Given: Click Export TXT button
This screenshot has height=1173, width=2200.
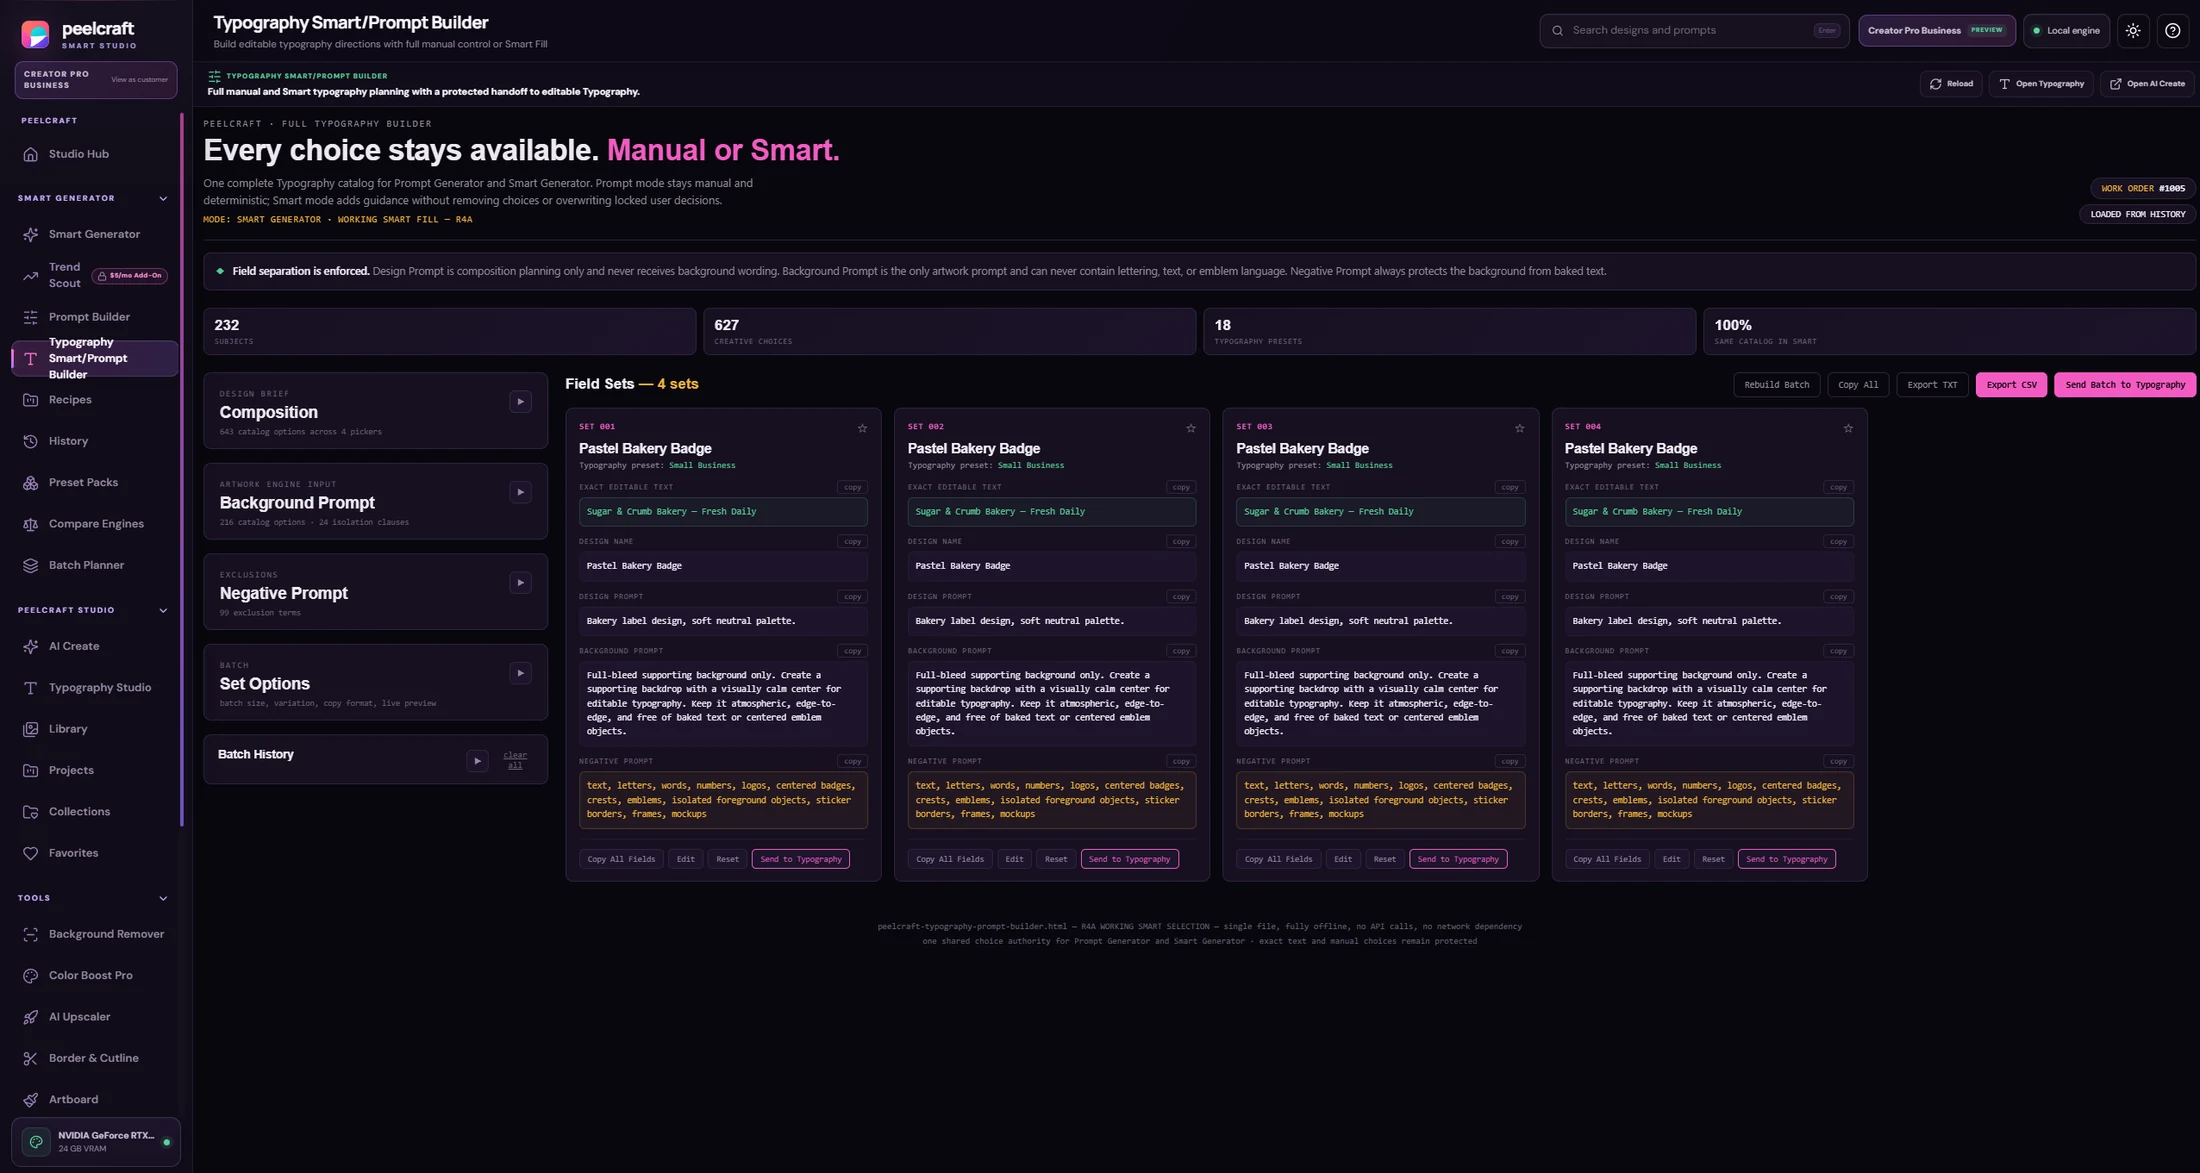Looking at the screenshot, I should (x=1932, y=385).
